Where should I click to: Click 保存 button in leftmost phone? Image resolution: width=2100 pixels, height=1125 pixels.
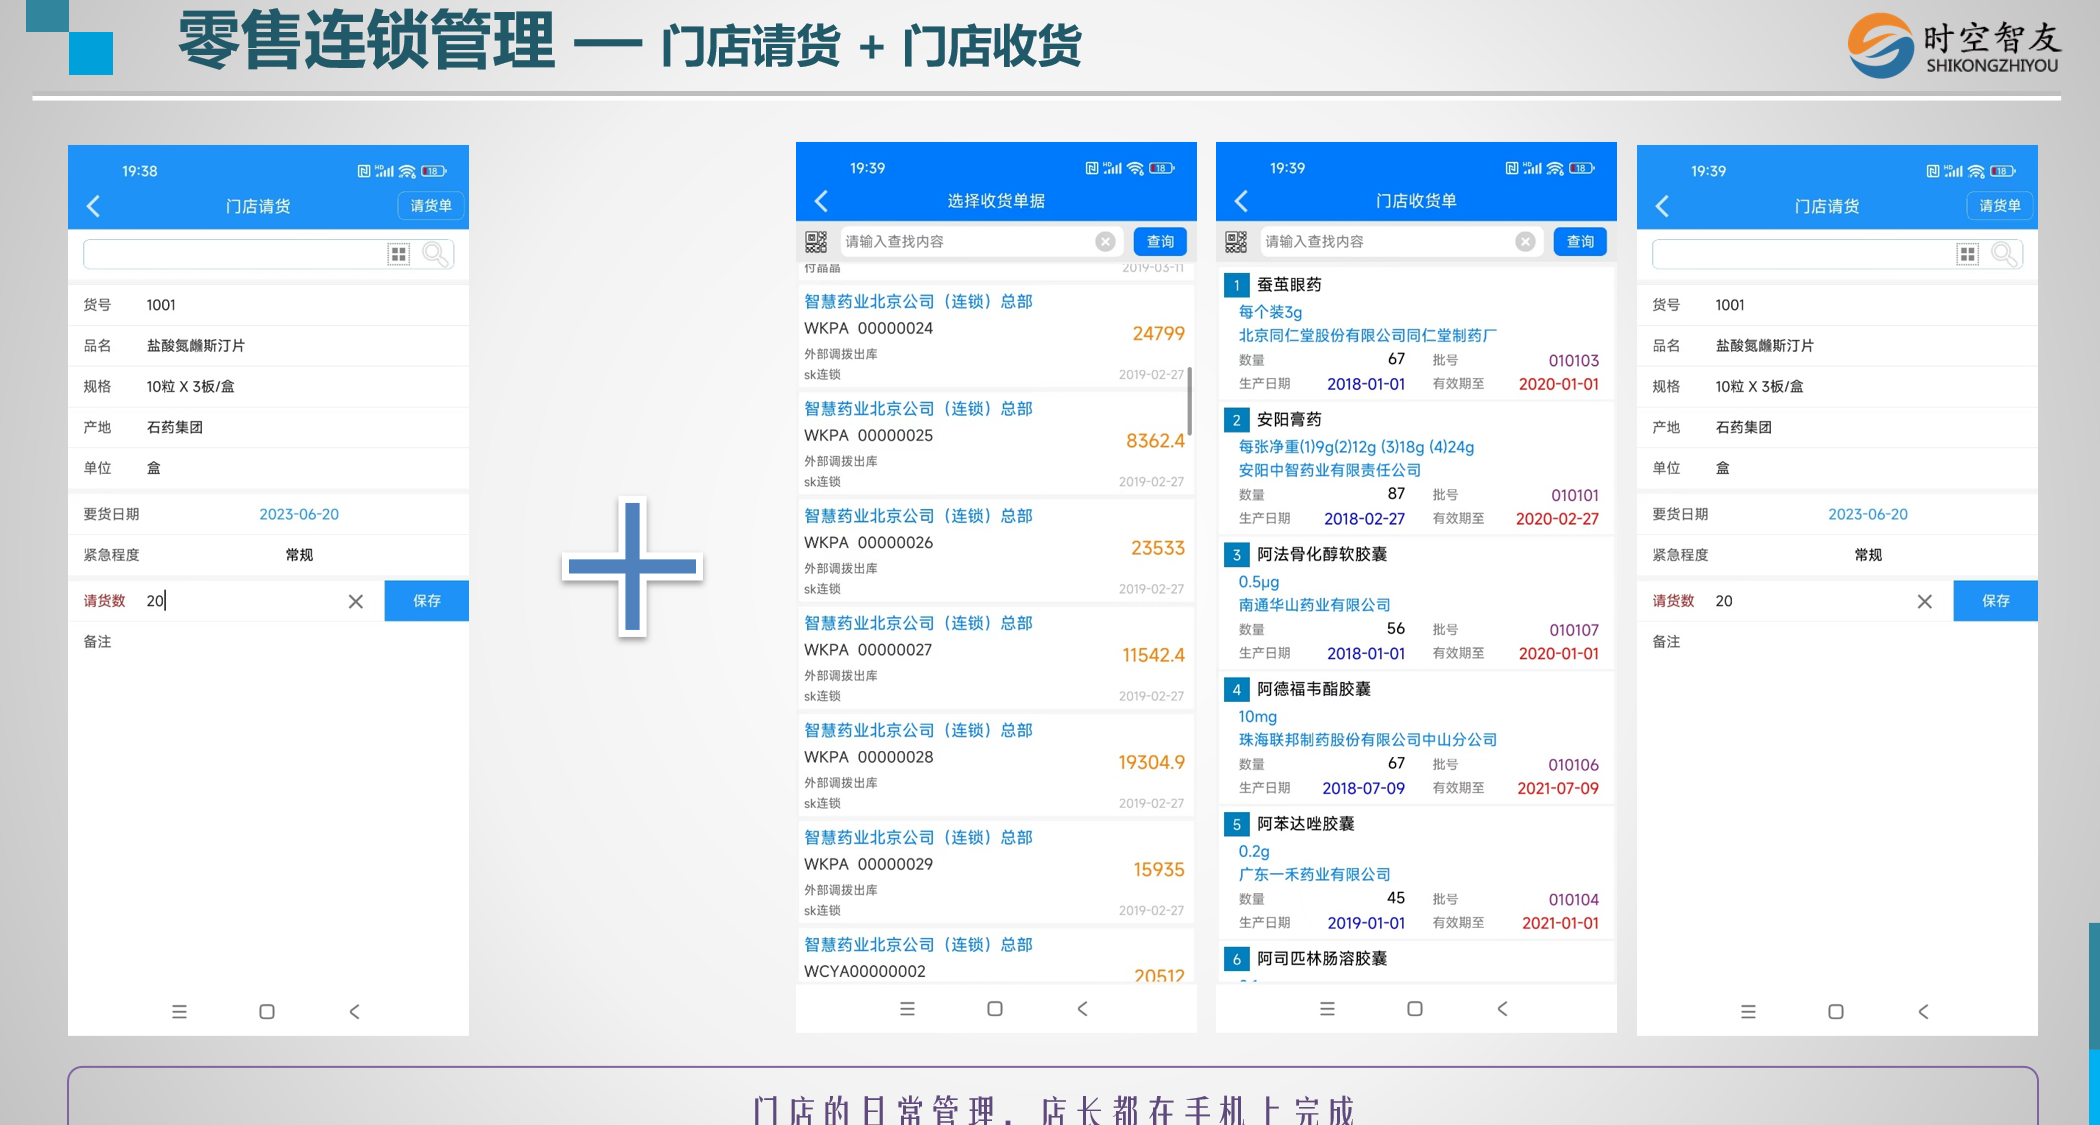click(x=426, y=600)
